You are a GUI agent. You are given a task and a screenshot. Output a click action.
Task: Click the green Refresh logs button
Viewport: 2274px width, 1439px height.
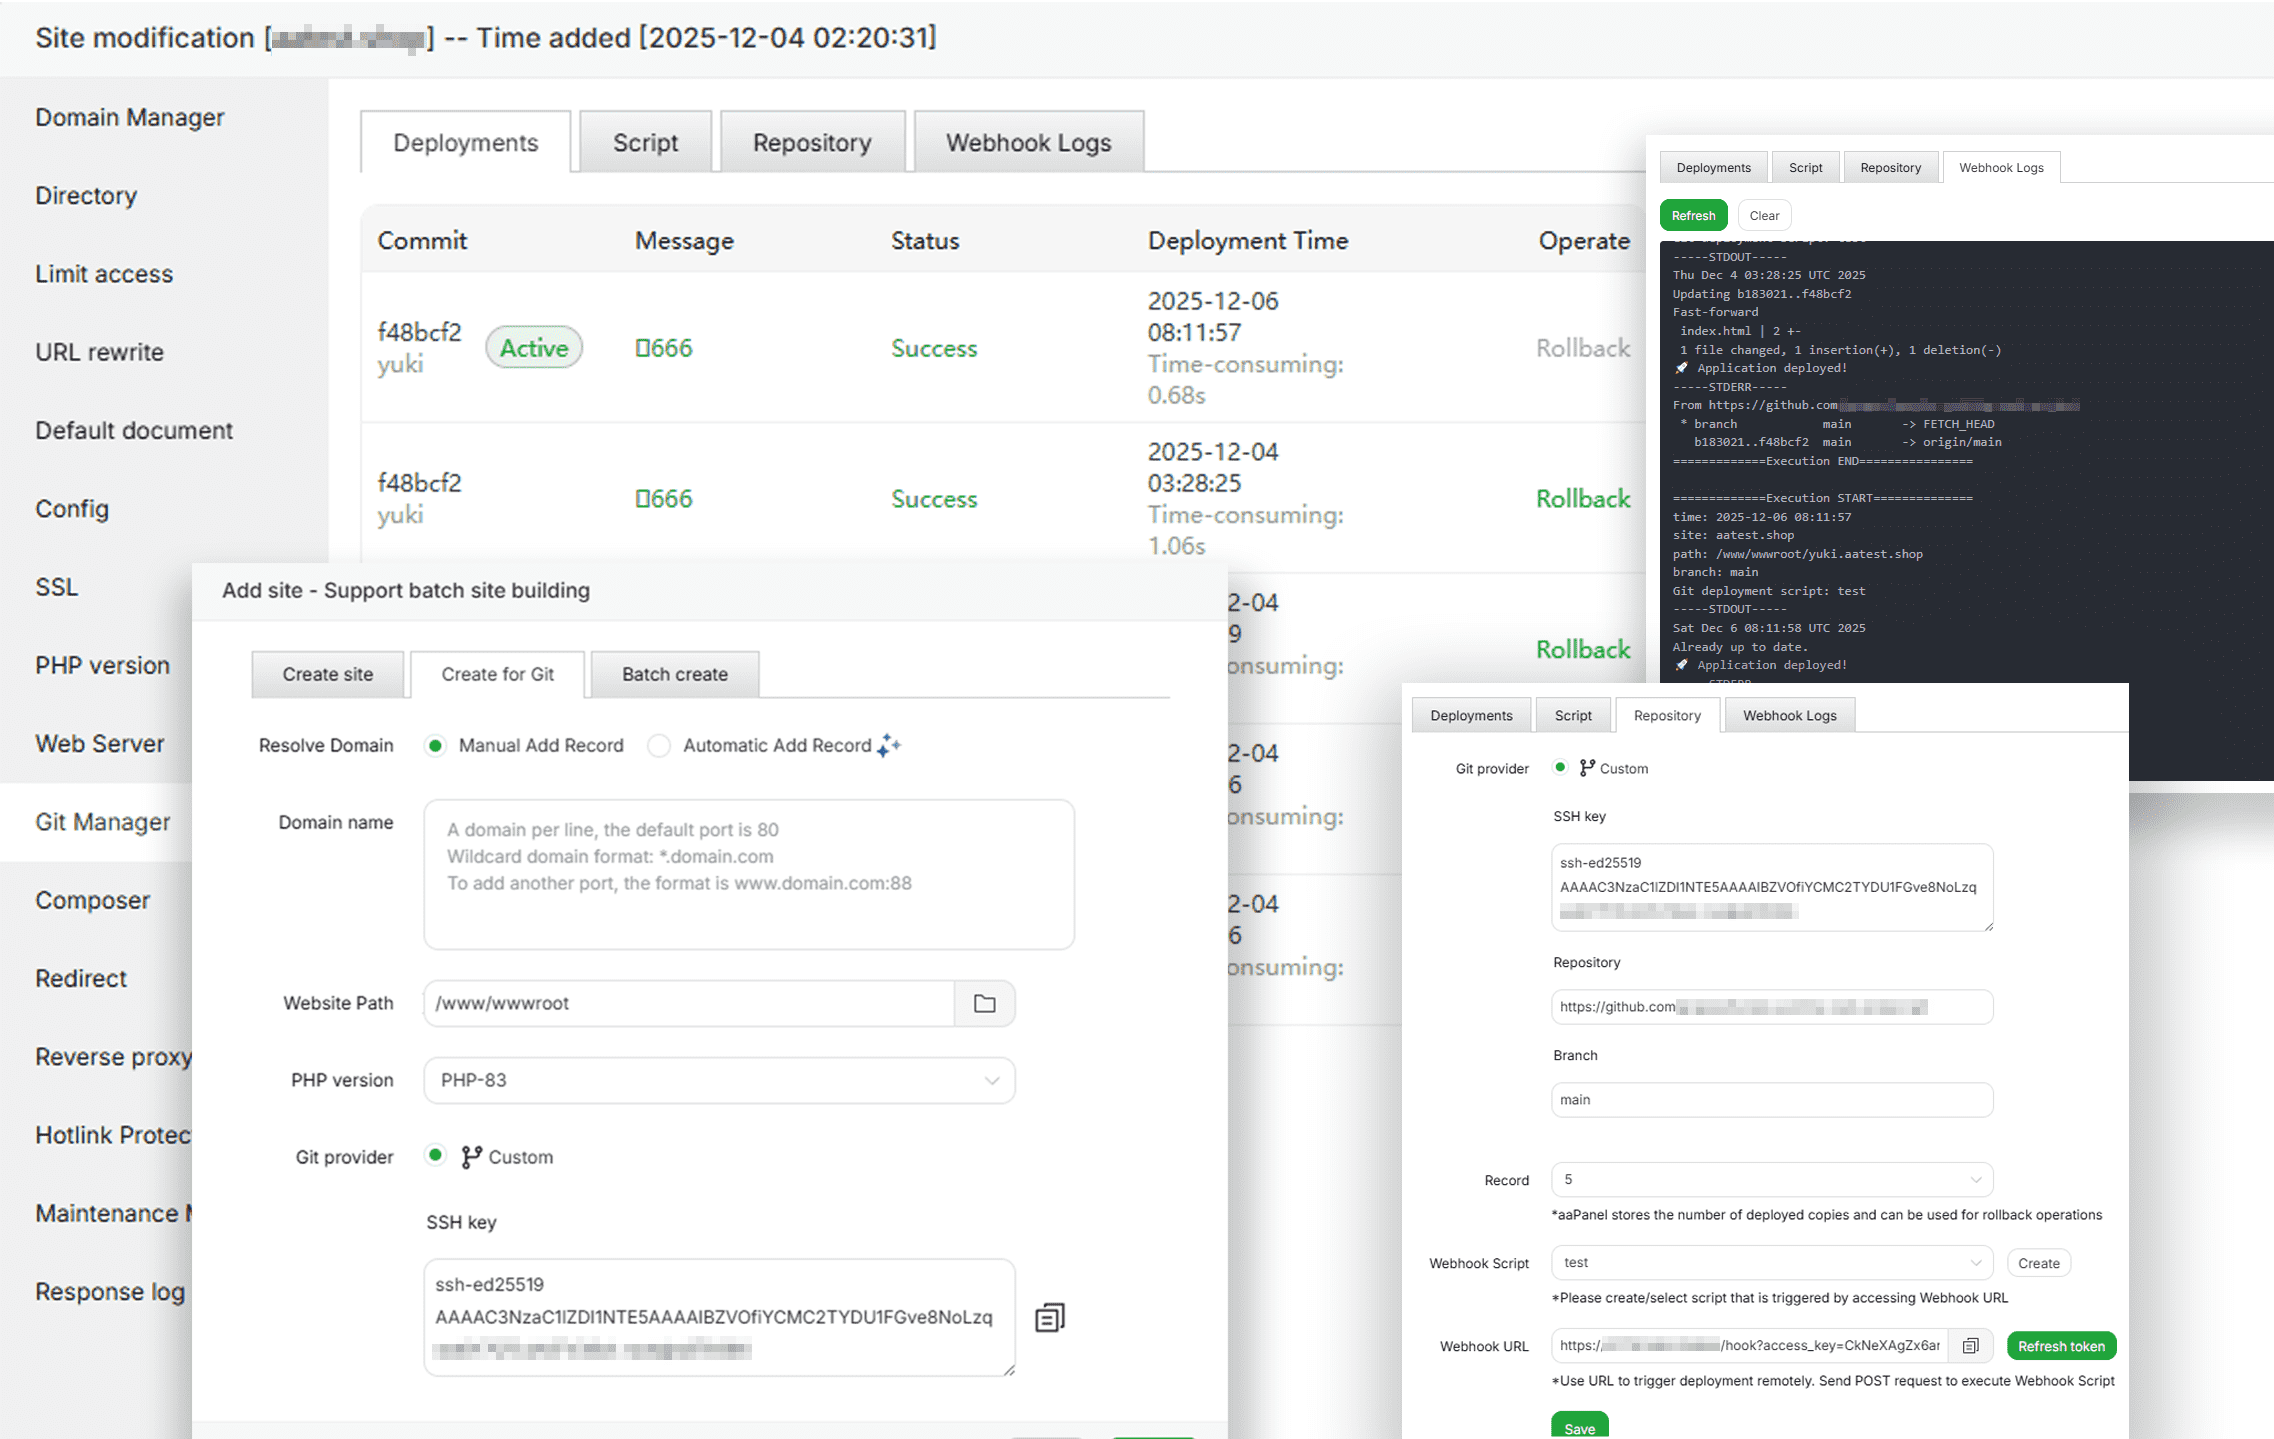coord(1693,215)
